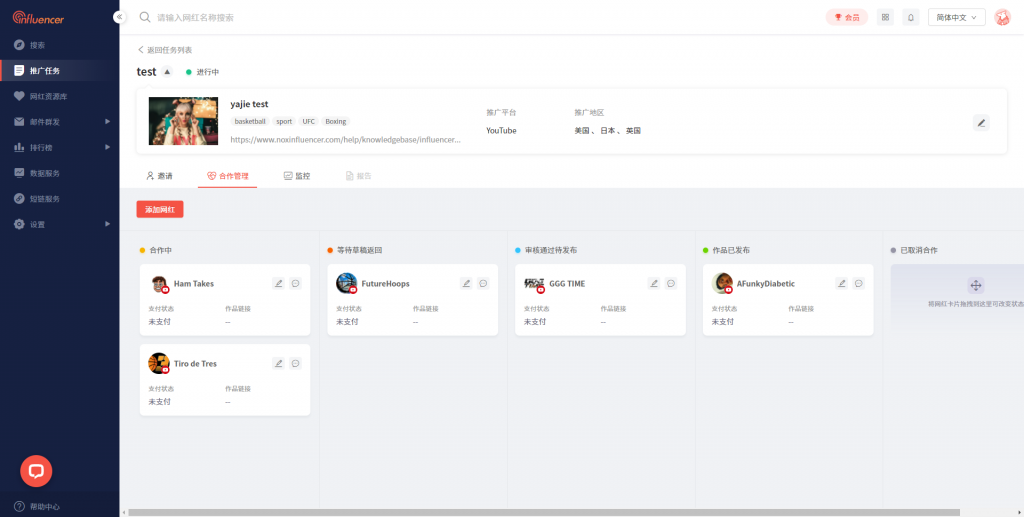This screenshot has width=1024, height=517.
Task: Click the 添加网红 button
Action: click(160, 209)
